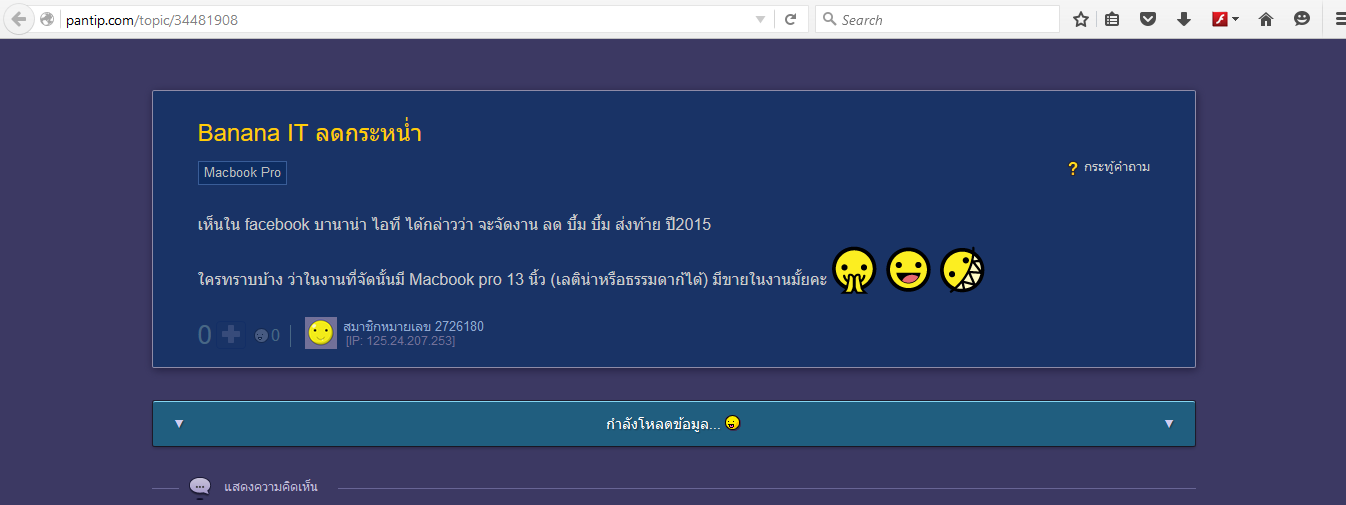Go to the Home page icon
The height and width of the screenshot is (505, 1346).
pyautogui.click(x=1266, y=19)
